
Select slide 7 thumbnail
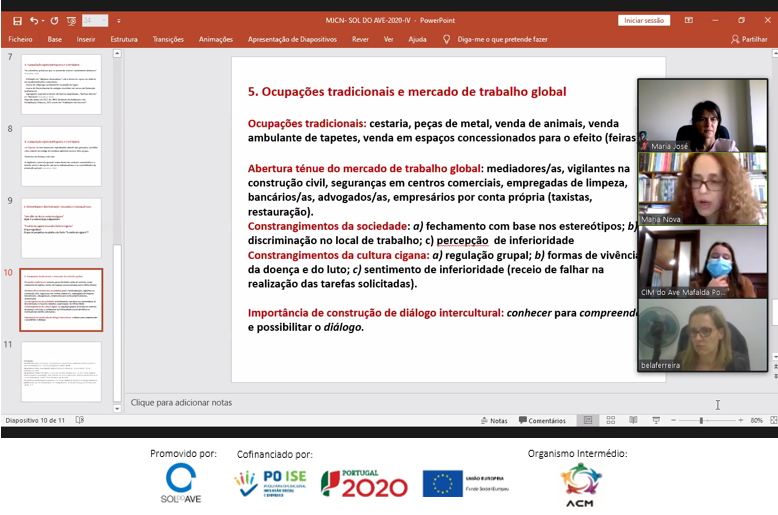[x=61, y=85]
